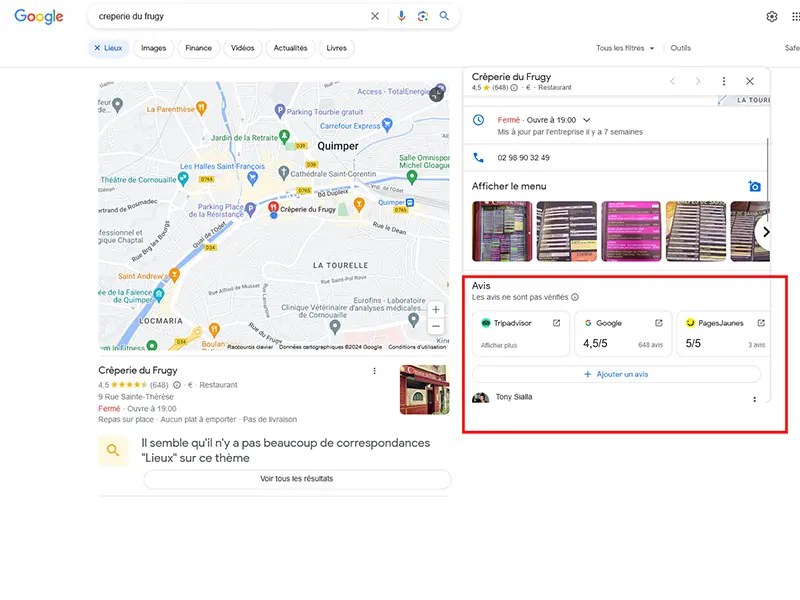Click Tony Sialla reviewer avatar
Image resolution: width=800 pixels, height=600 pixels.
click(x=480, y=397)
